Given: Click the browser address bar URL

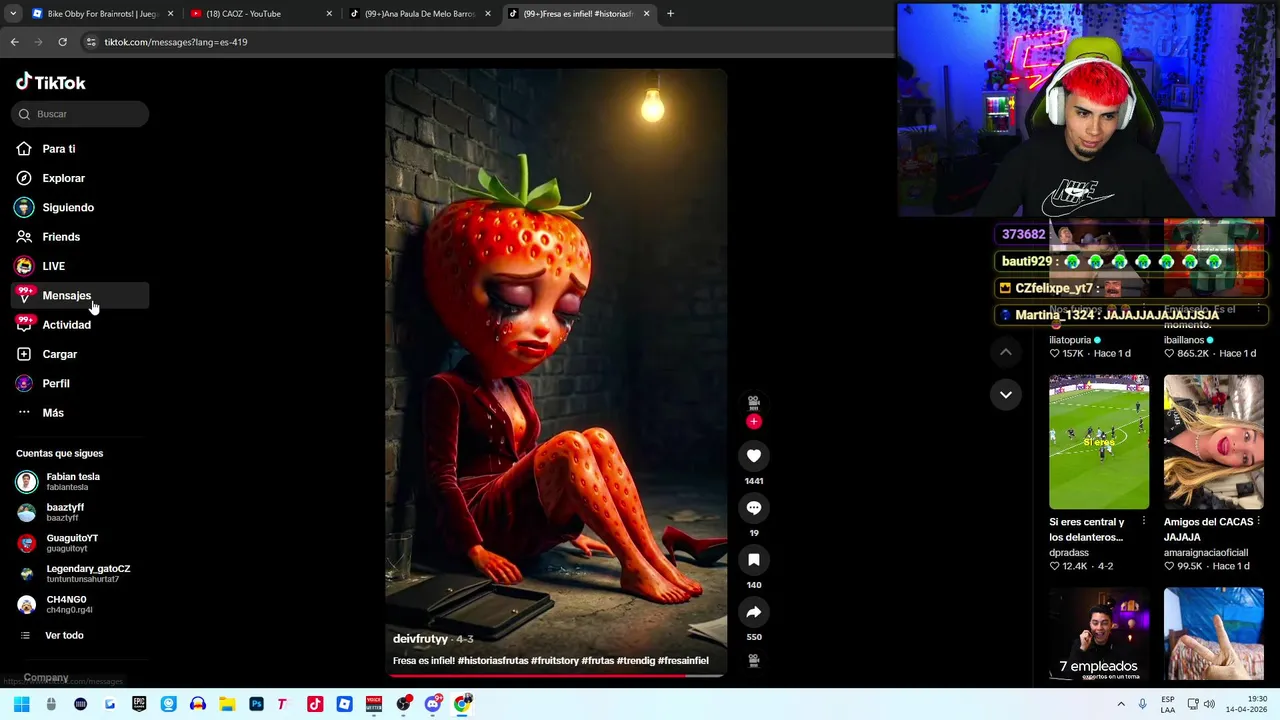Looking at the screenshot, I should 176,42.
